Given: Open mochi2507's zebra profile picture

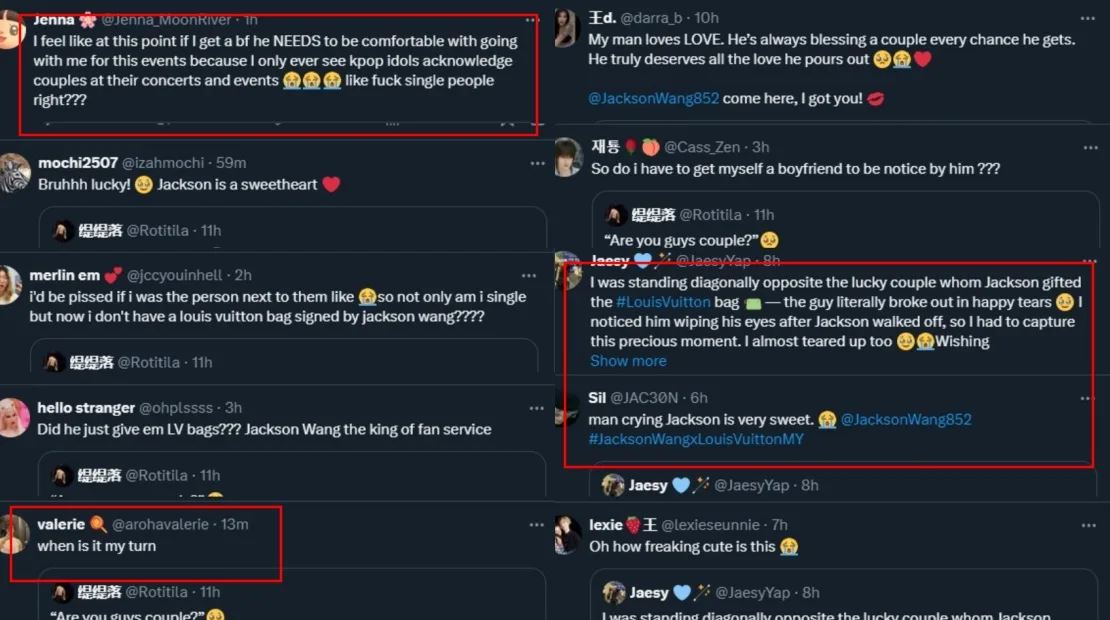Looking at the screenshot, I should coord(13,173).
